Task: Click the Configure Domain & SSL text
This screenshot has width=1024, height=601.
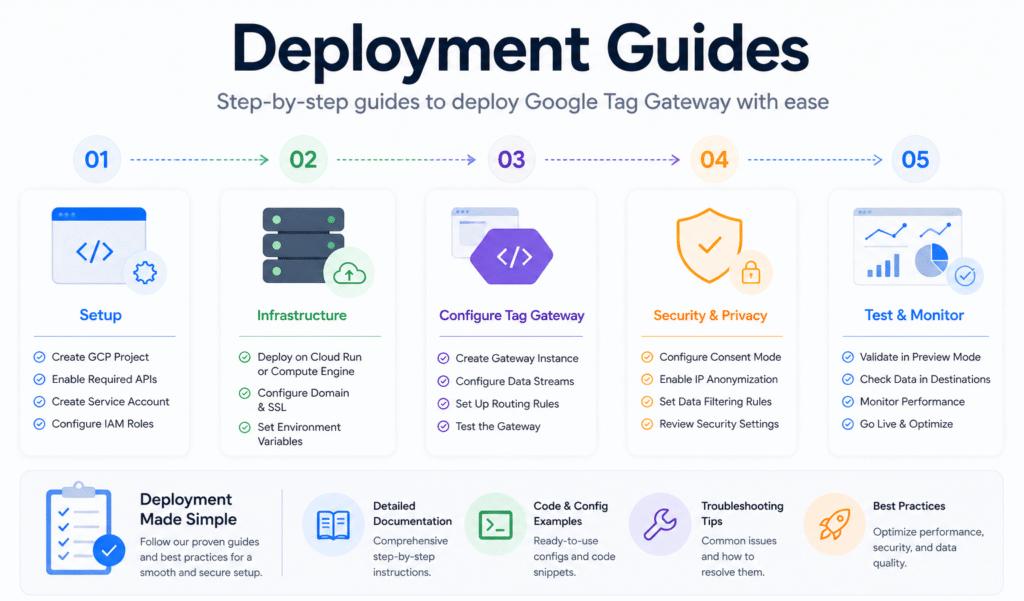Action: (x=303, y=400)
